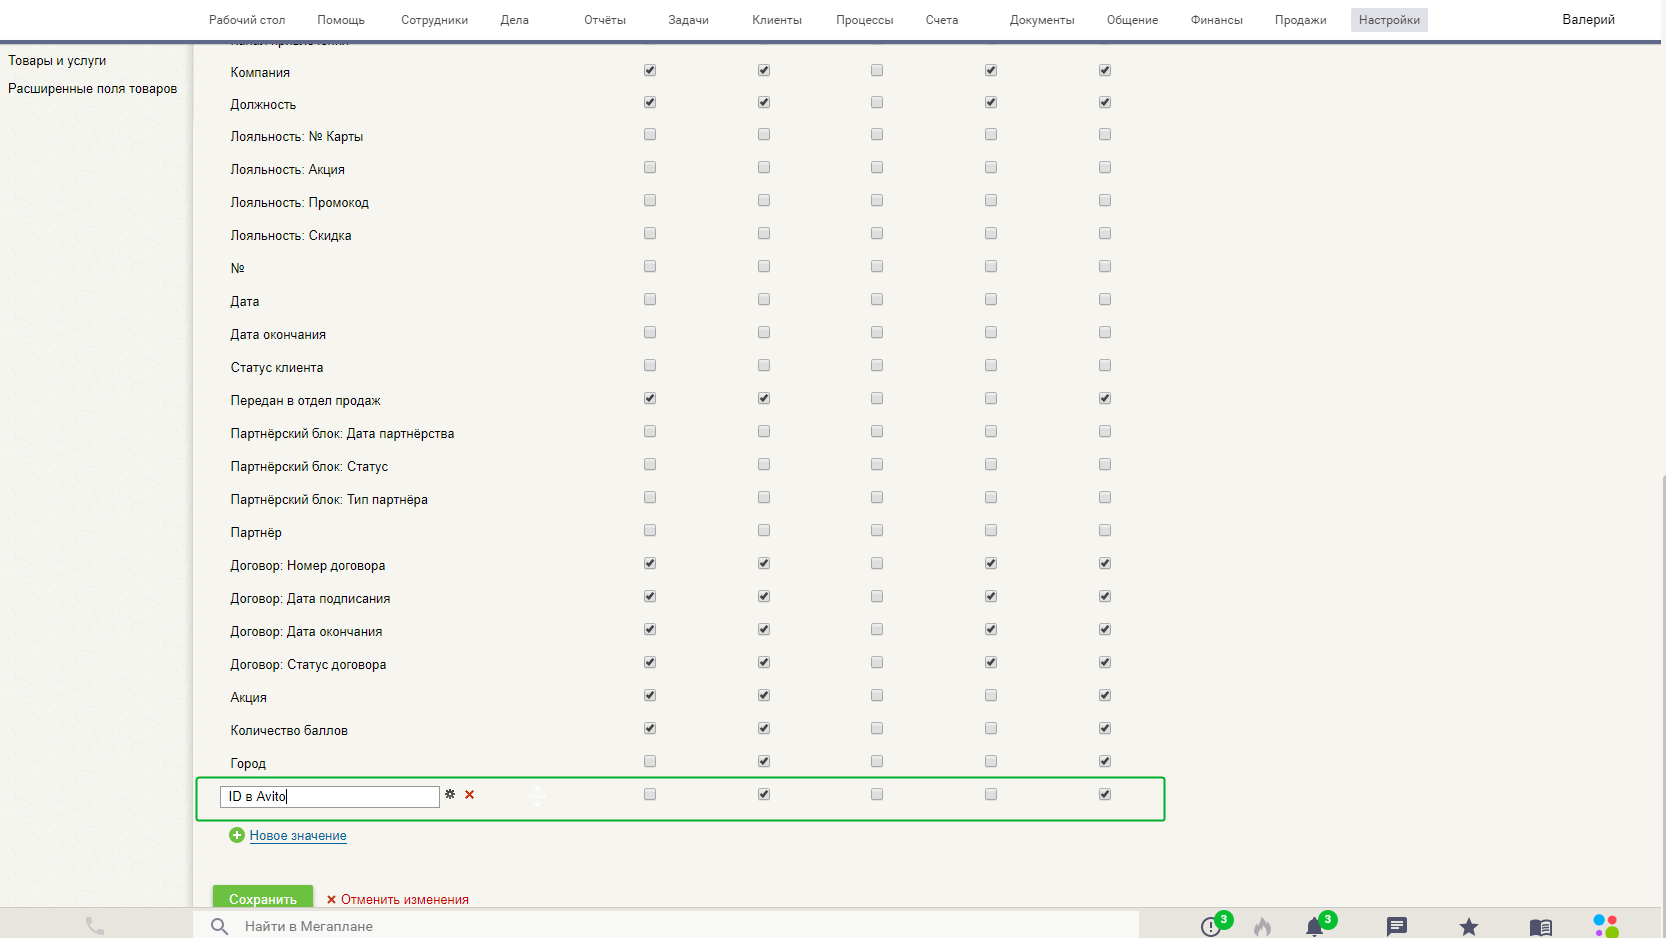Screen dimensions: 1666x938
Task: Open Документы section
Action: pyautogui.click(x=1042, y=20)
